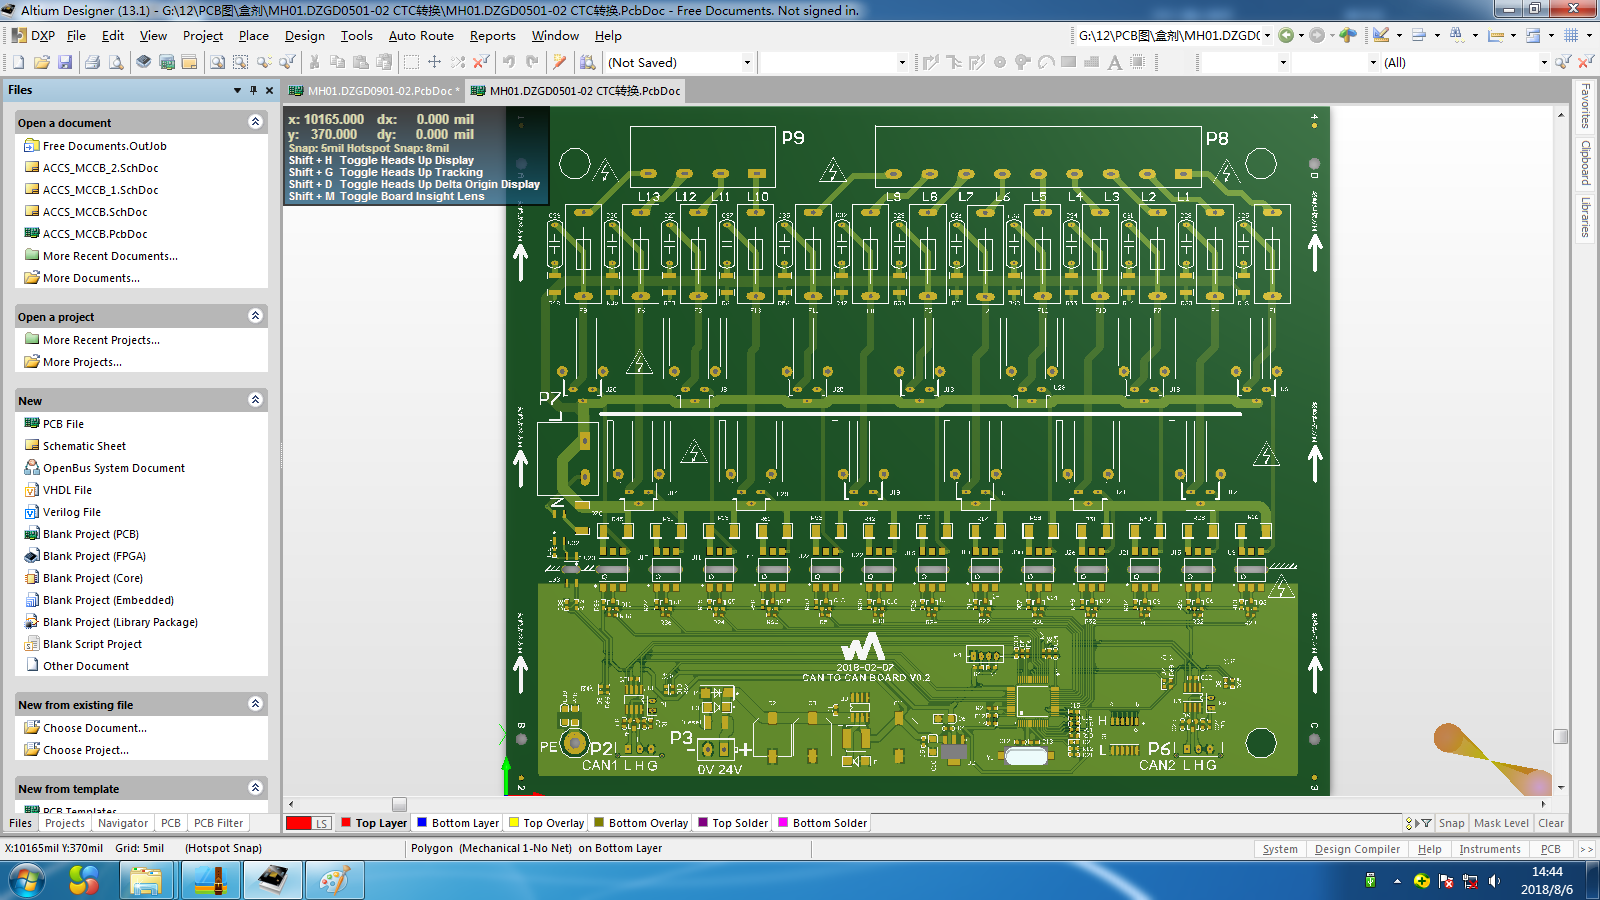The height and width of the screenshot is (900, 1600).
Task: Open the Favorites side panel tab
Action: coord(1585,106)
